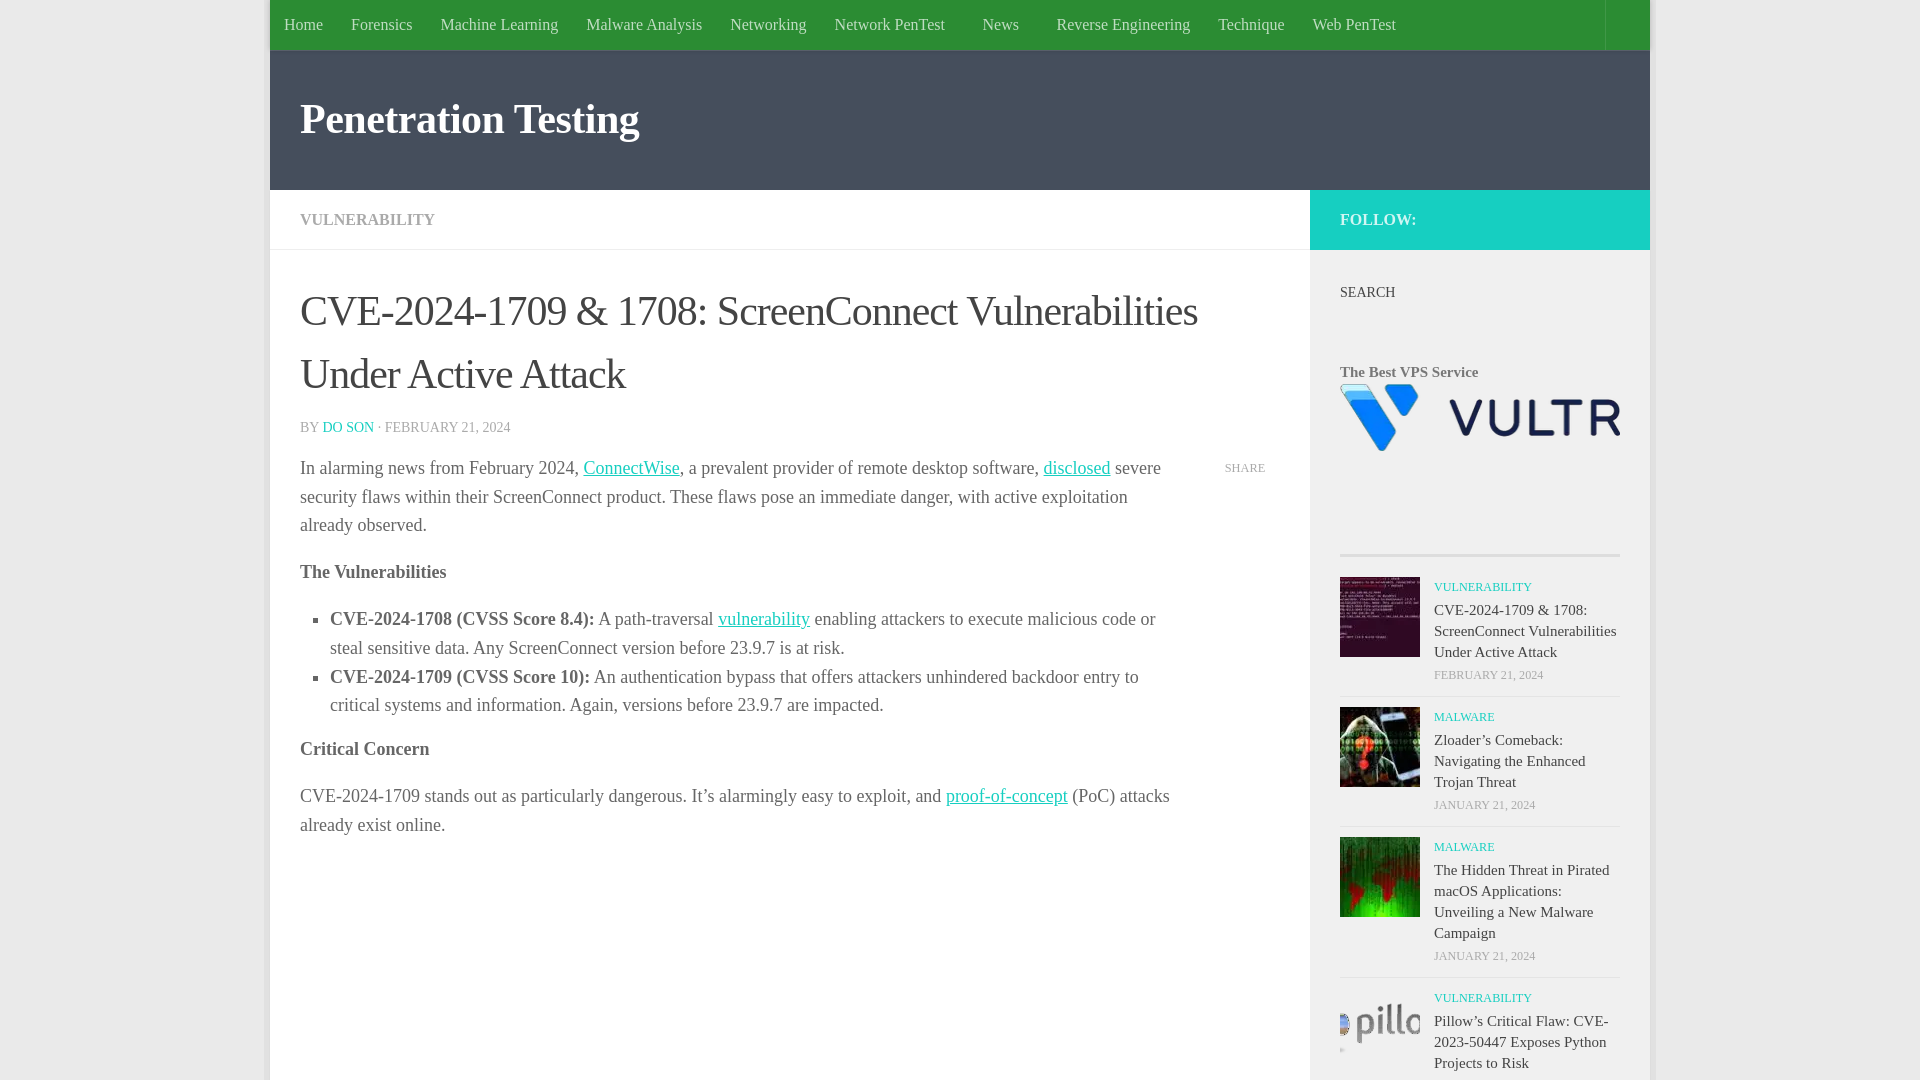The height and width of the screenshot is (1080, 1920).
Task: Click the proof-of-concept link in article
Action: pos(1006,795)
